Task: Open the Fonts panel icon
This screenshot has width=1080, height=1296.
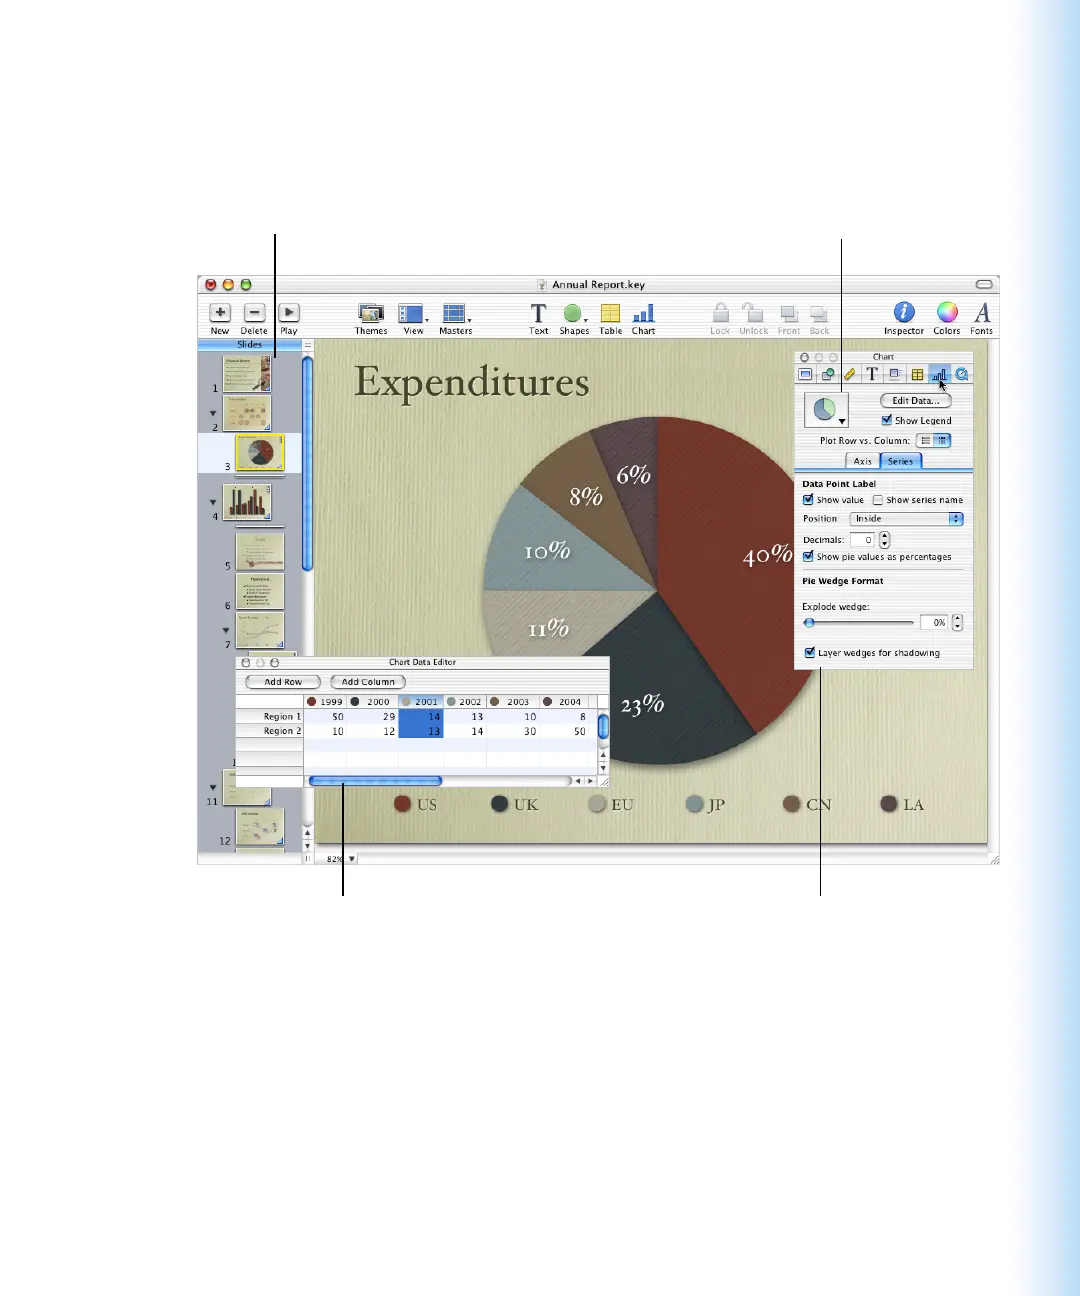Action: tap(982, 313)
